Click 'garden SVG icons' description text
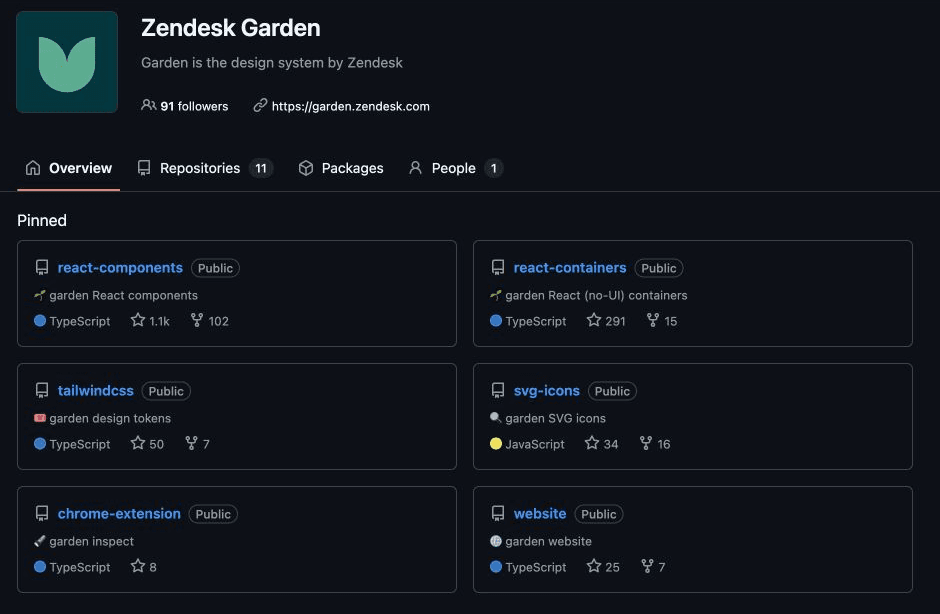Image resolution: width=940 pixels, height=614 pixels. (555, 418)
